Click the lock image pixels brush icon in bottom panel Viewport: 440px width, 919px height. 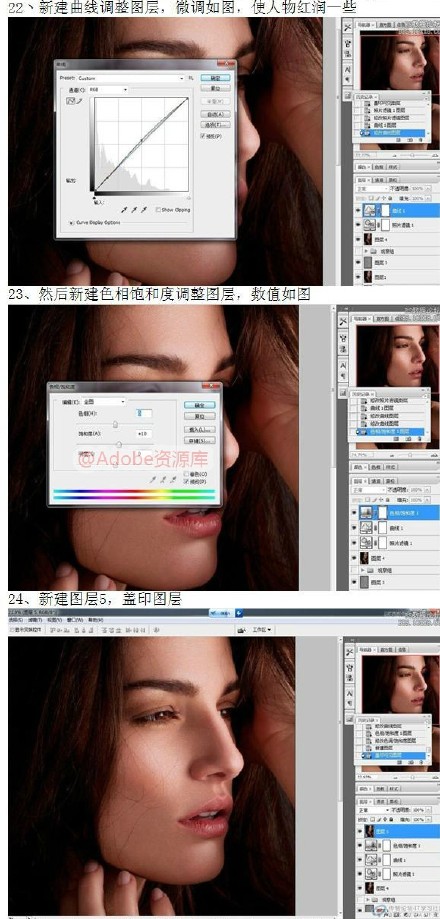378,819
